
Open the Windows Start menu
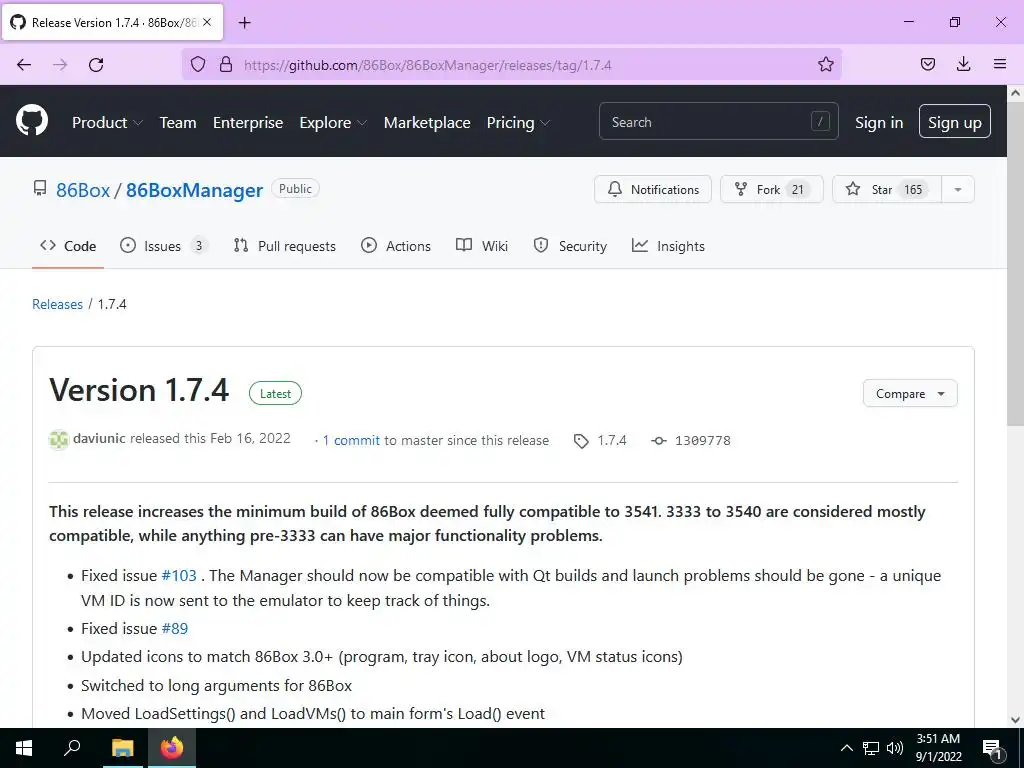(24, 748)
